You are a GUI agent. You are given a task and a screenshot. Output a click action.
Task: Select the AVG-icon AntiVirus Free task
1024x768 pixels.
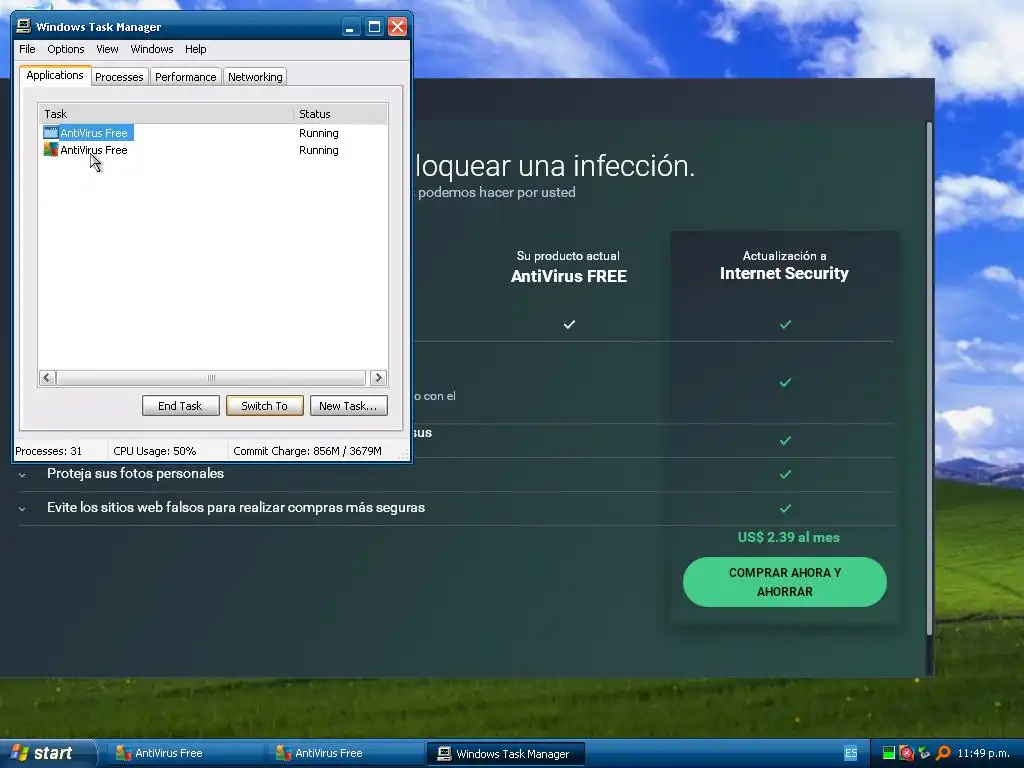pyautogui.click(x=86, y=150)
